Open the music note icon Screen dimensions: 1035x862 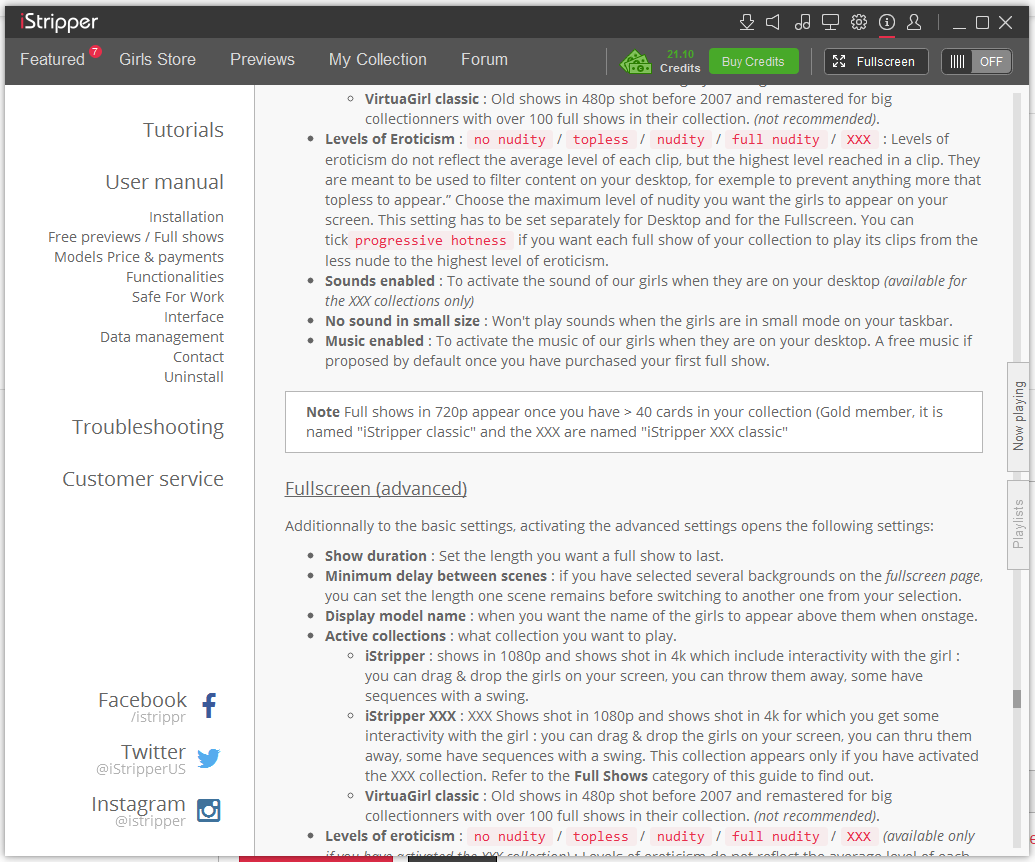pyautogui.click(x=802, y=22)
